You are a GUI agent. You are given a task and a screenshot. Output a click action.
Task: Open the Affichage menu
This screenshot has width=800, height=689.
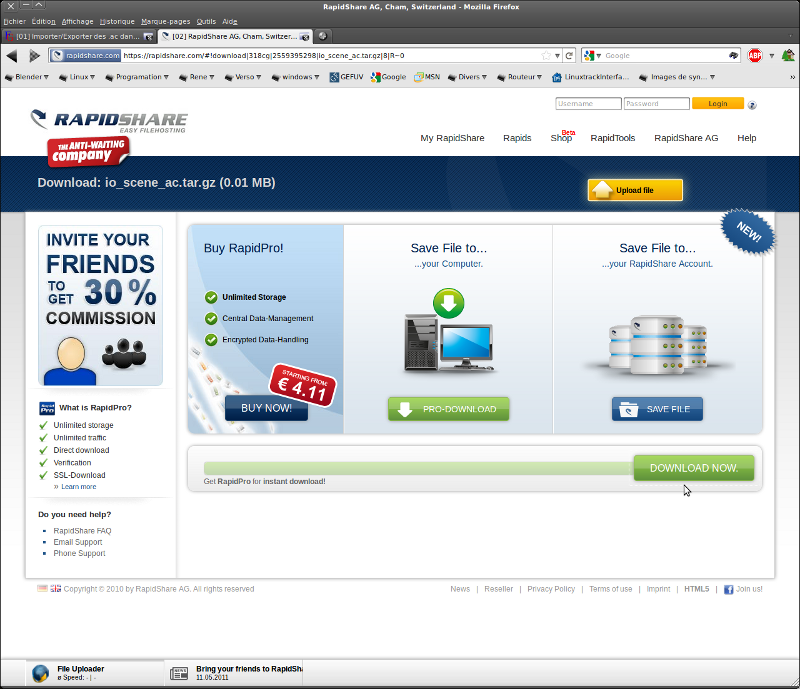pos(78,21)
